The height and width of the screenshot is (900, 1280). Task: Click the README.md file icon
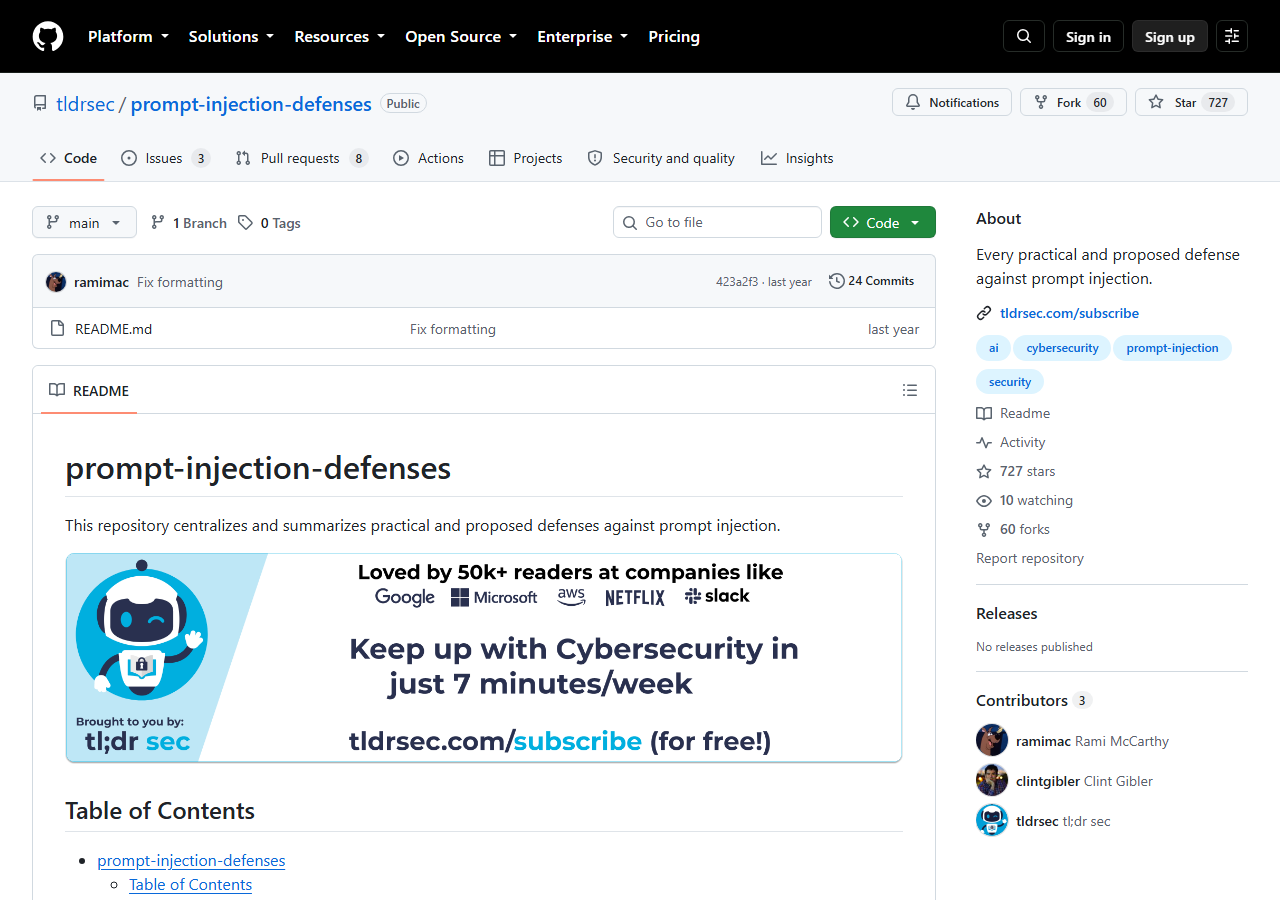(57, 329)
